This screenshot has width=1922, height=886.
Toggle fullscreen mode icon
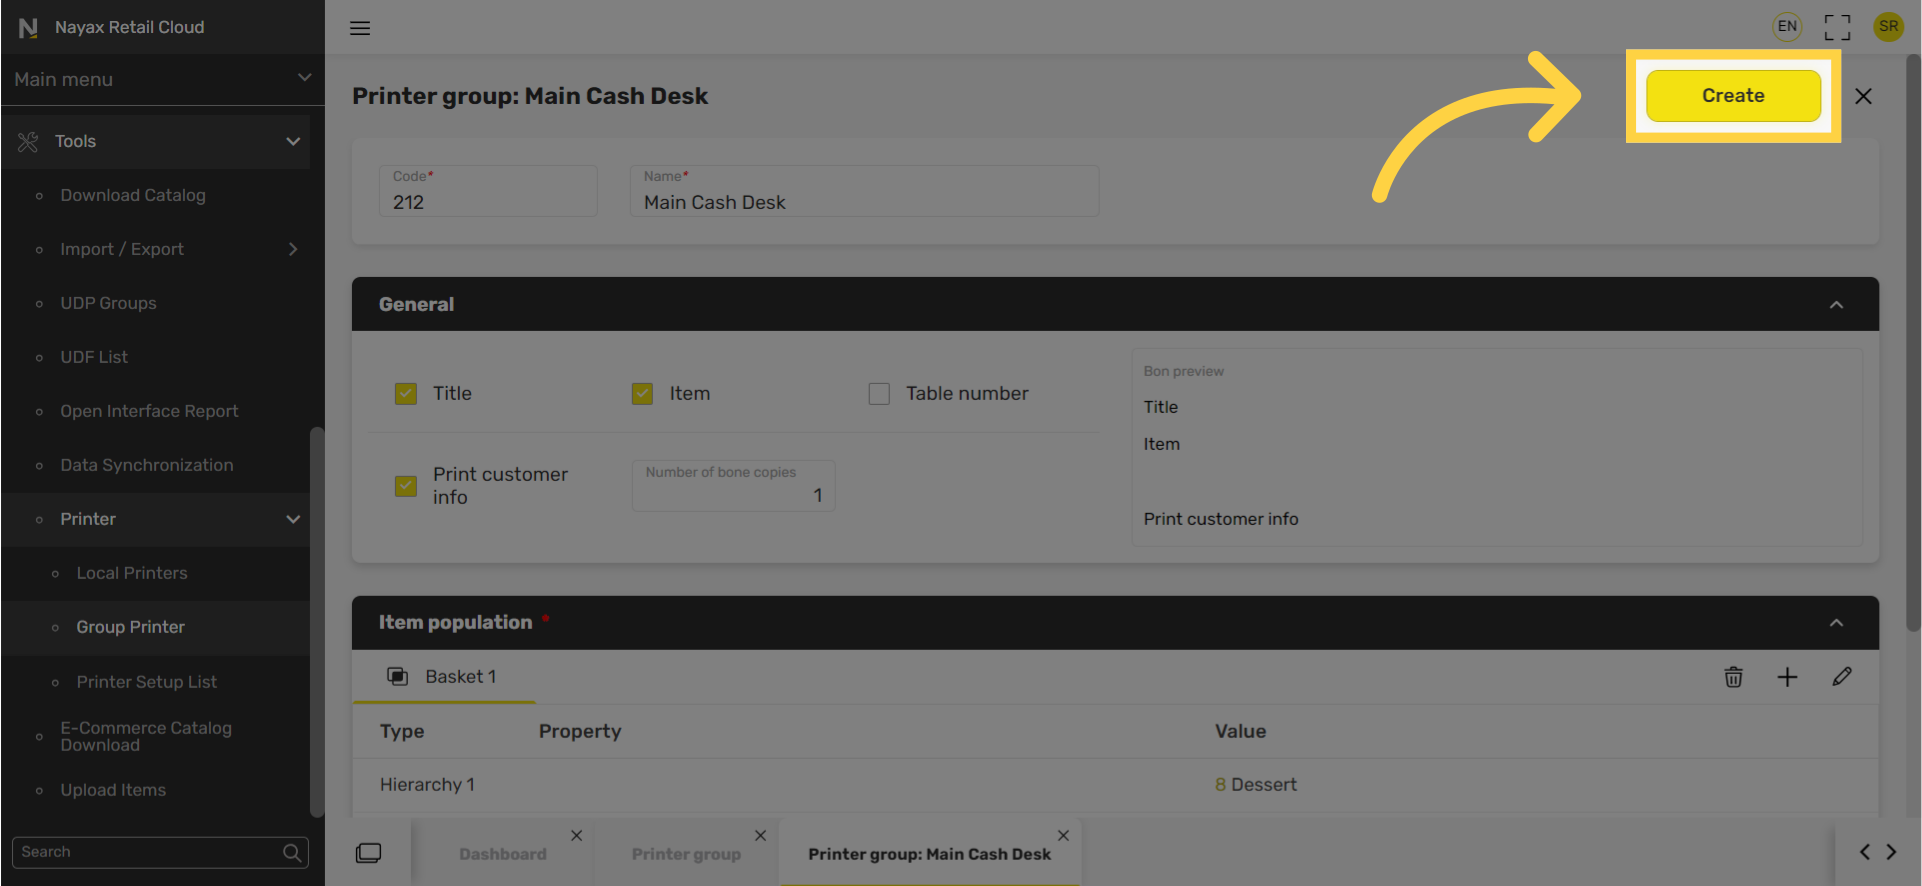tap(1837, 27)
